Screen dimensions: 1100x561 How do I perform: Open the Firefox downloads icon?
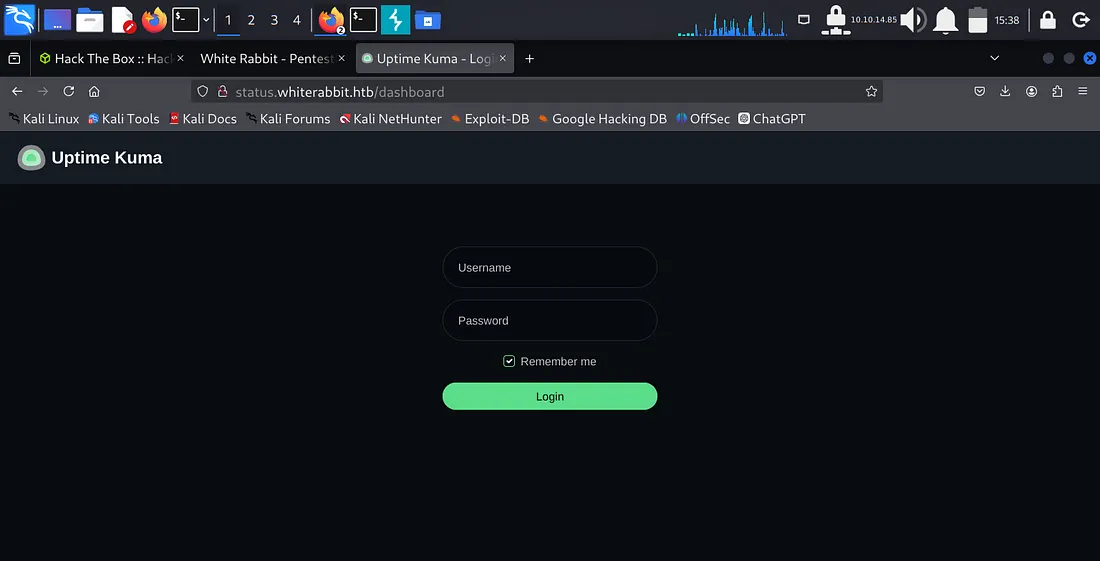point(1005,91)
